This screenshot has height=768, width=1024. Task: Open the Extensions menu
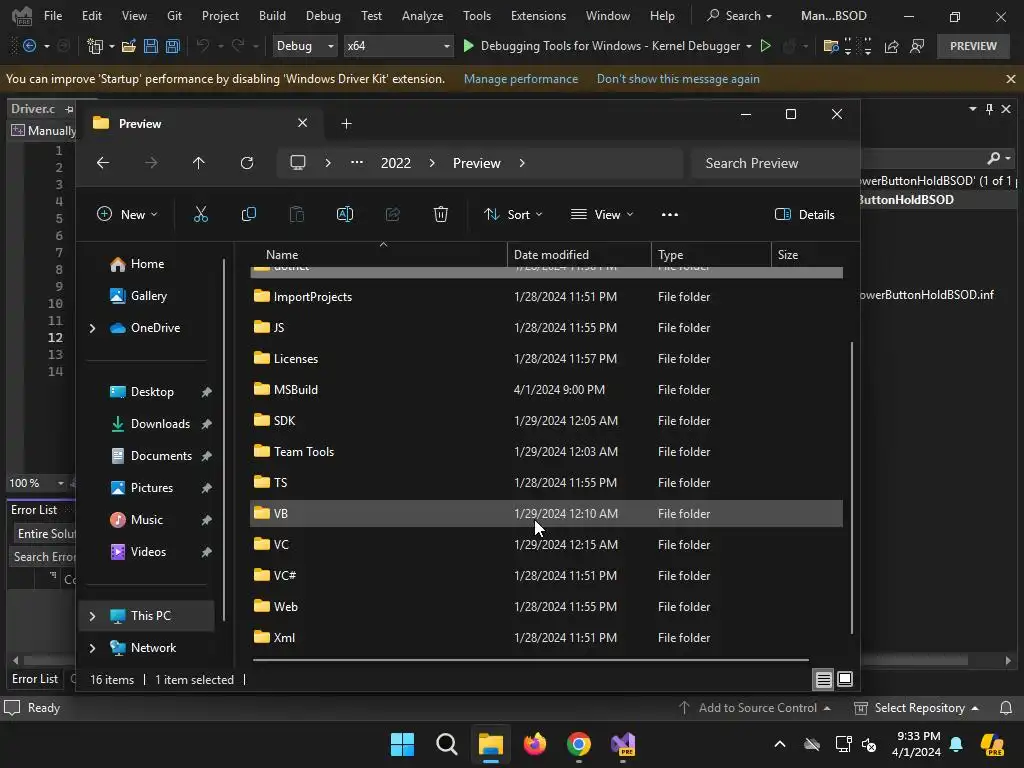click(538, 16)
